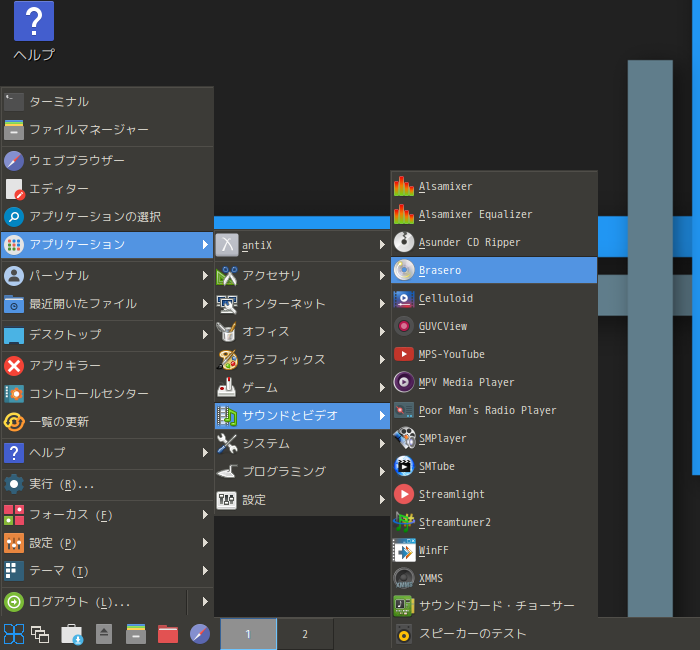The height and width of the screenshot is (650, 700).
Task: Click the MPS-YouTube red play icon
Action: (404, 354)
